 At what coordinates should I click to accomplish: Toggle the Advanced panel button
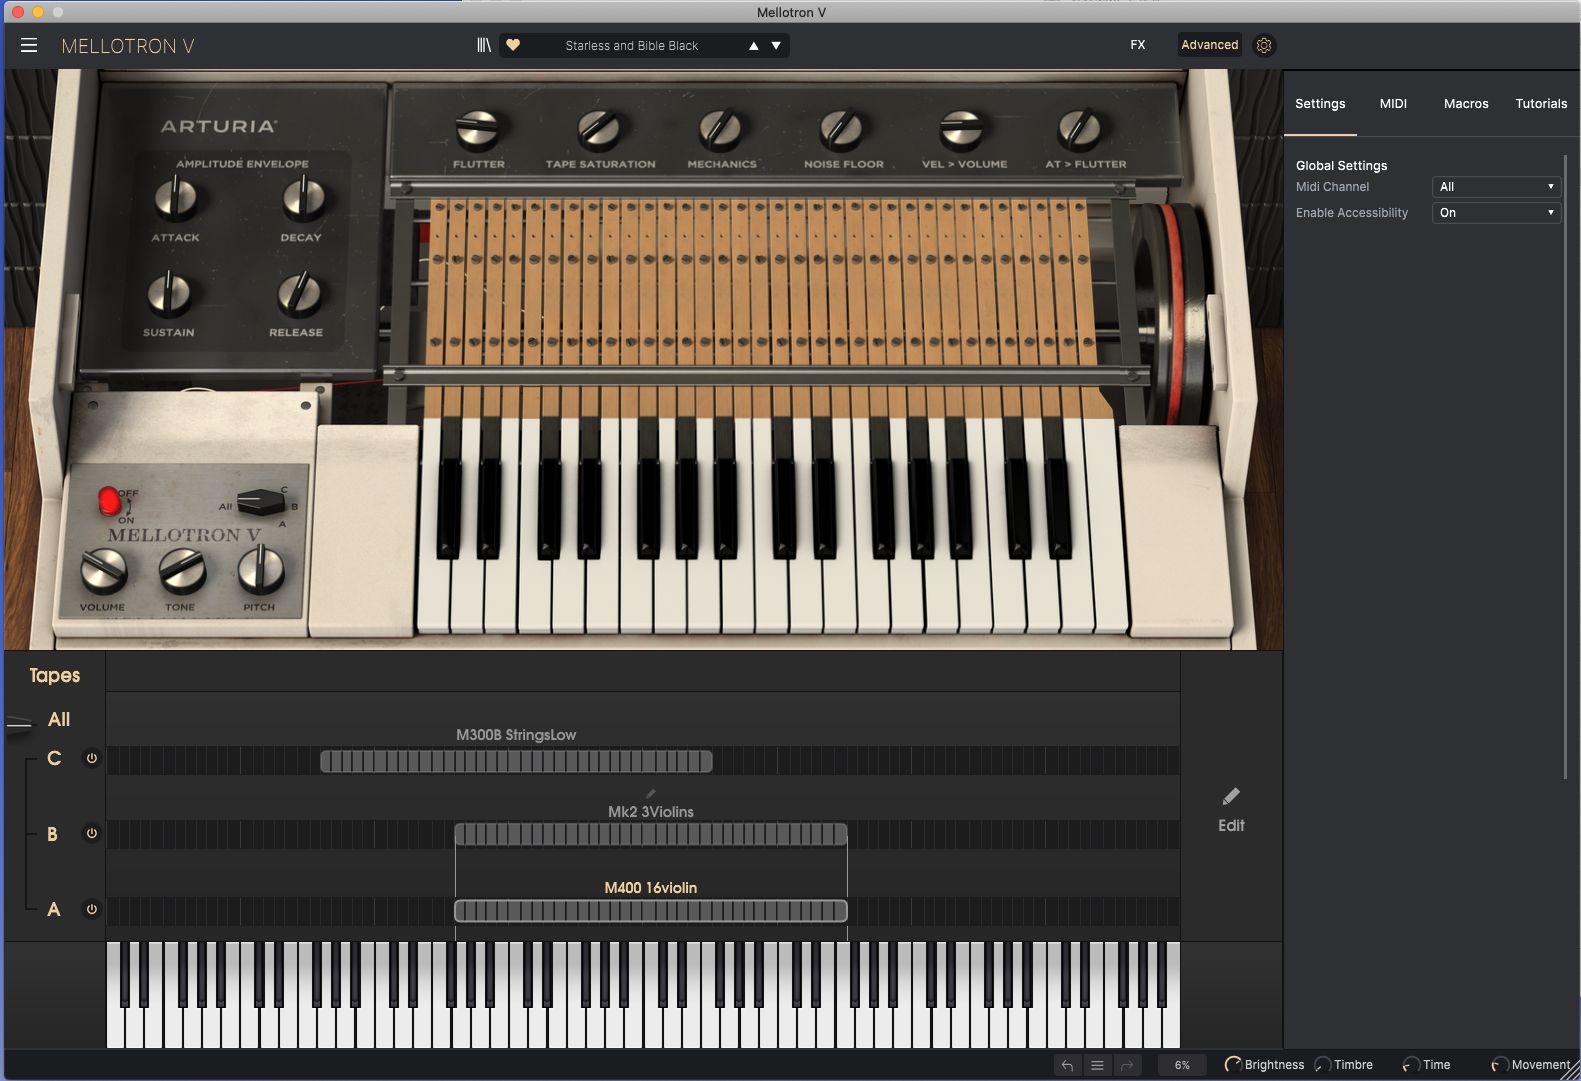[x=1209, y=45]
